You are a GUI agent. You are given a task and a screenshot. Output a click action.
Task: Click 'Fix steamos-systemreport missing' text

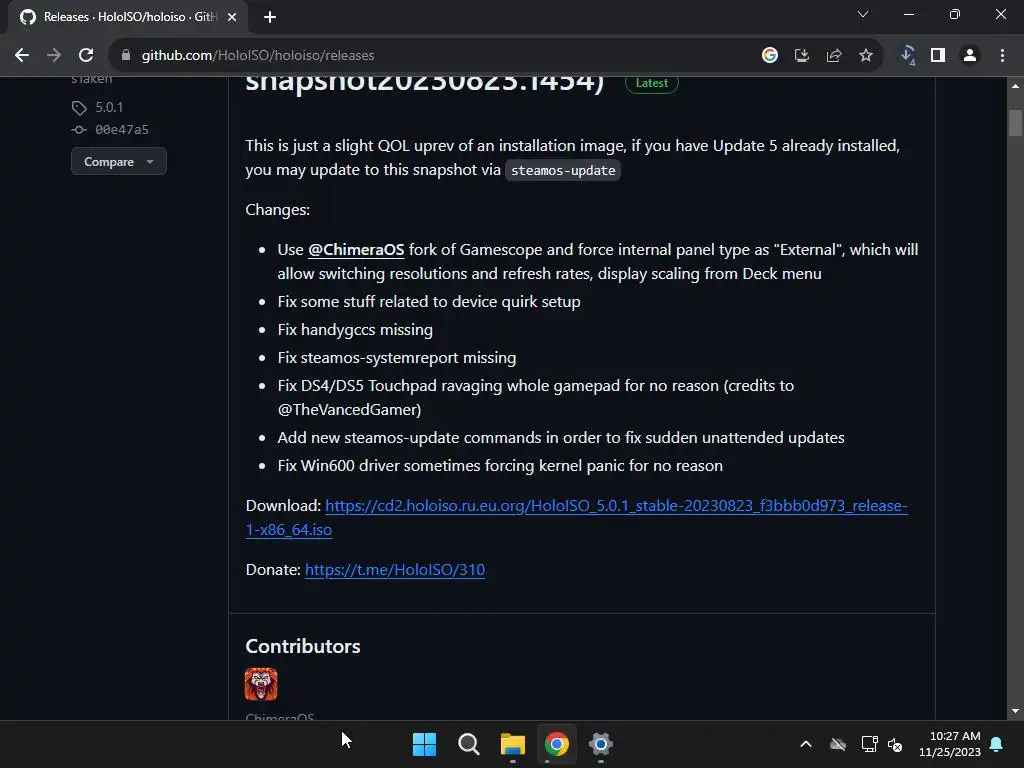tap(397, 358)
